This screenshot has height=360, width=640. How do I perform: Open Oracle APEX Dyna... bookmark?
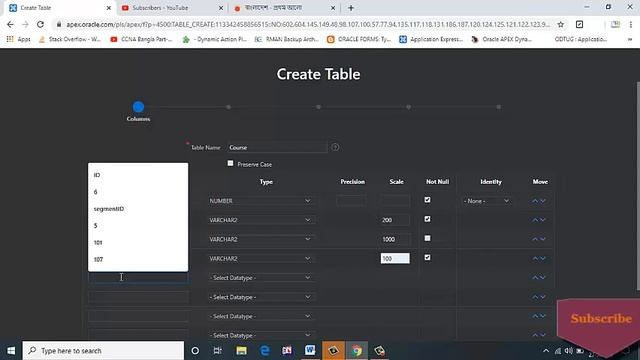click(501, 39)
